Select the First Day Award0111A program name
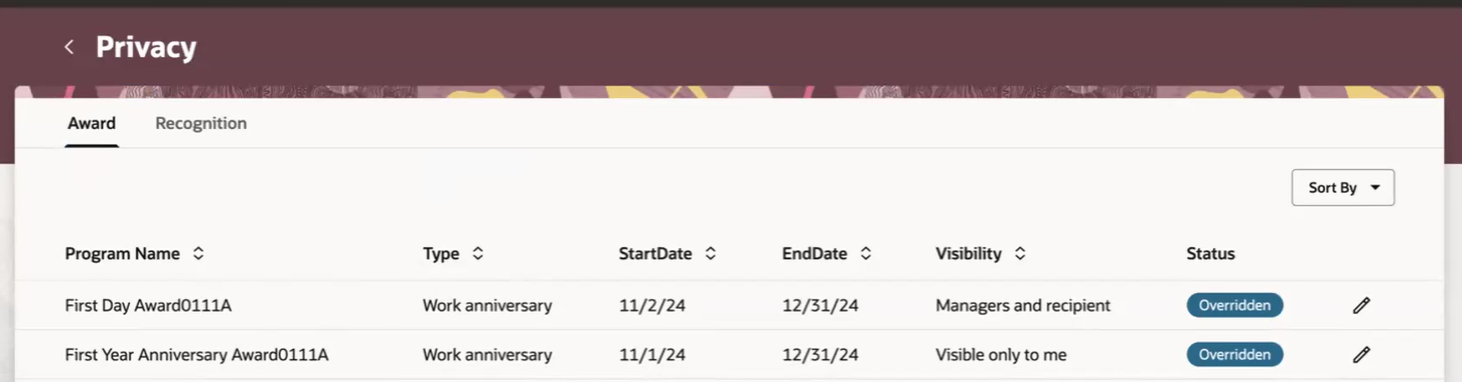The image size is (1462, 382). coord(148,306)
